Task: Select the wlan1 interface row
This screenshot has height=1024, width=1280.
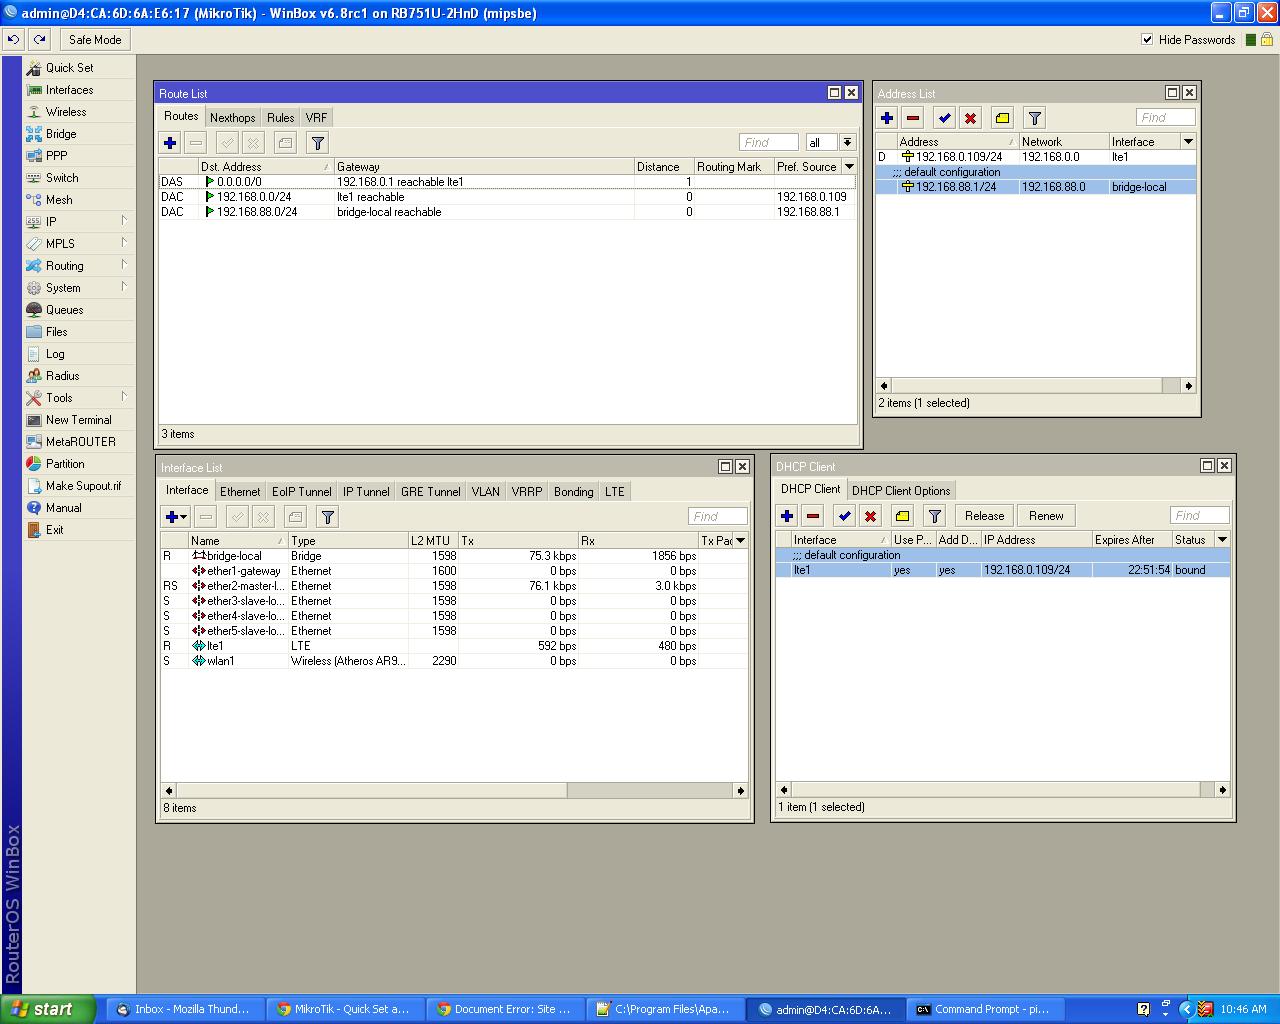Action: (x=454, y=661)
